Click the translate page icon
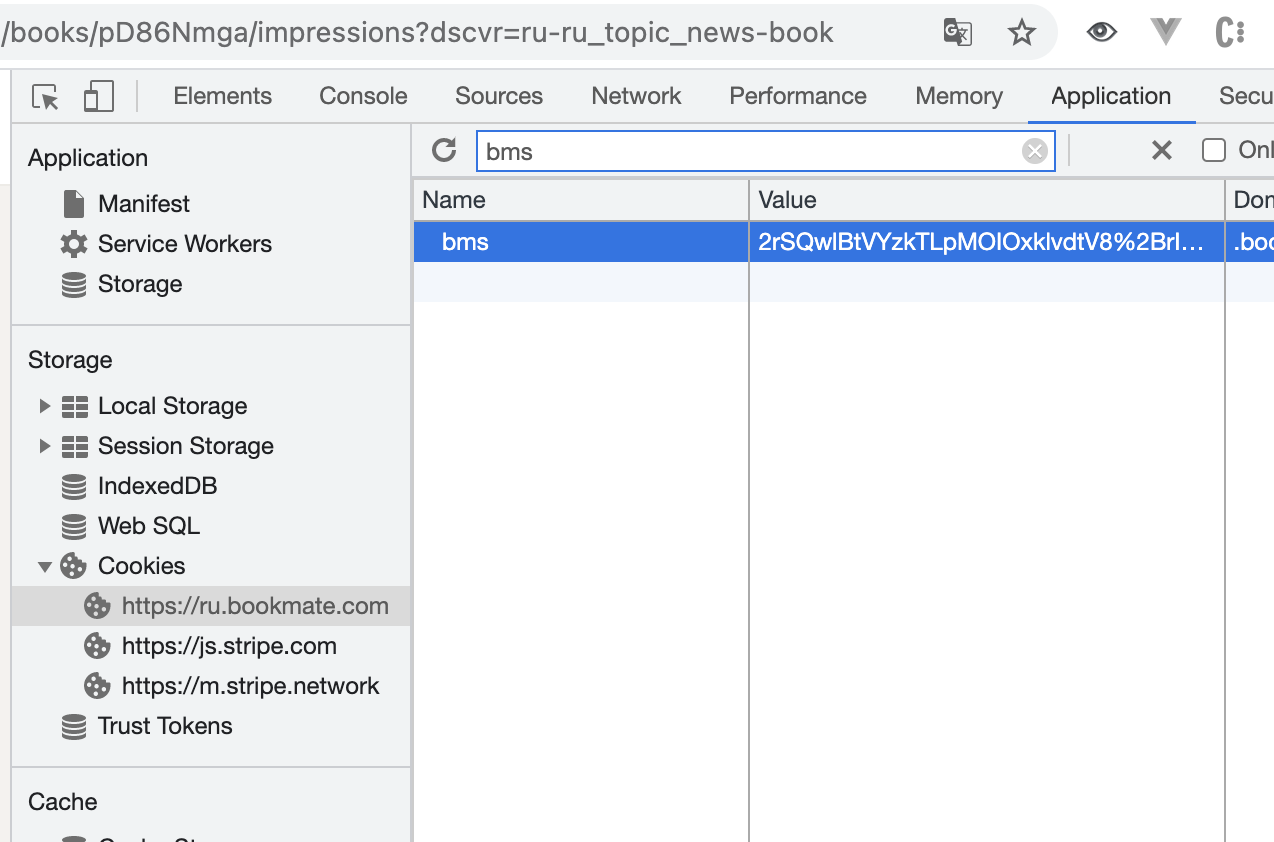 tap(957, 33)
